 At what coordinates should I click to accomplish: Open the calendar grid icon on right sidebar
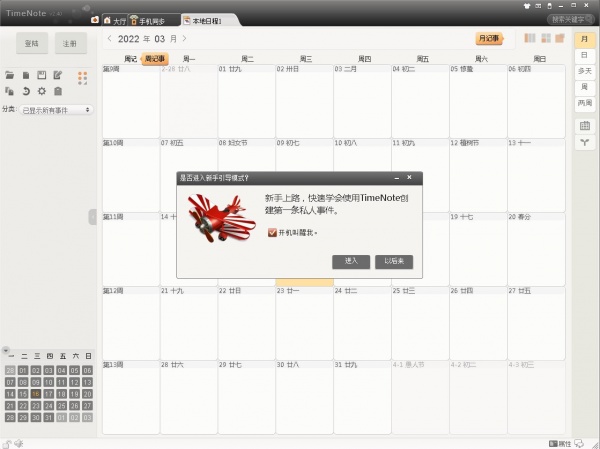(x=584, y=126)
